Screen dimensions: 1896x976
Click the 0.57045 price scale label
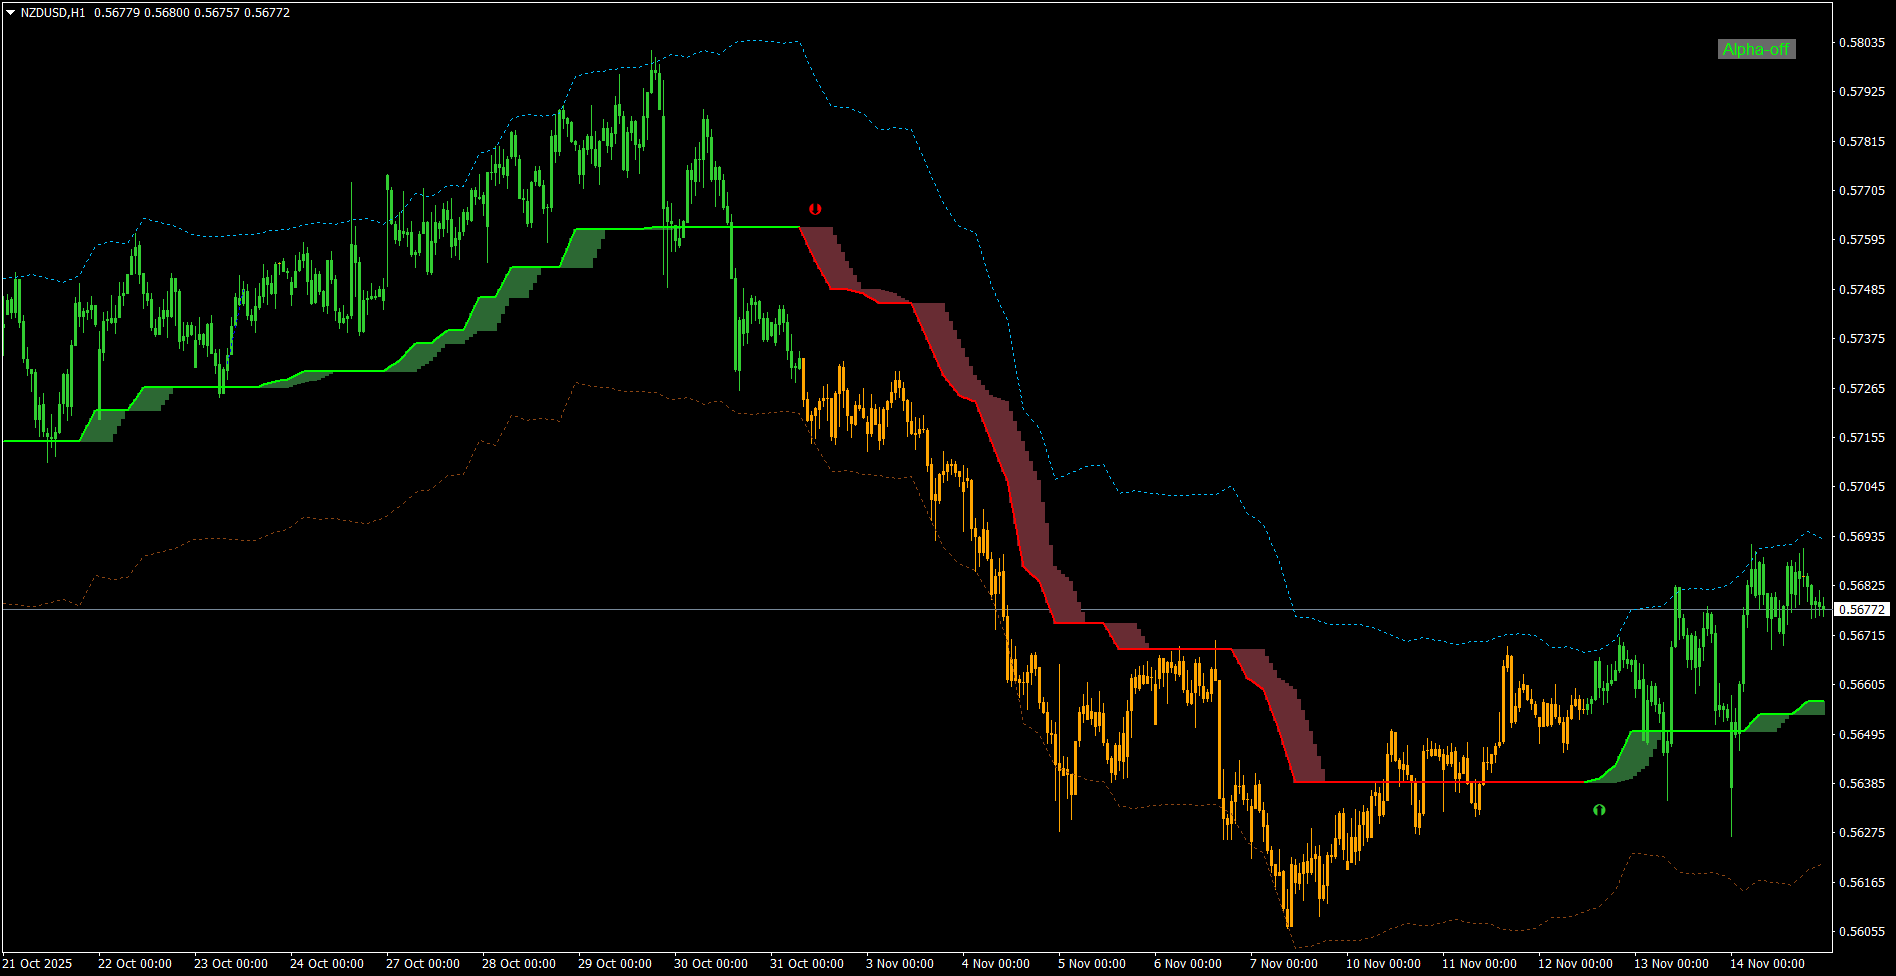pos(1862,487)
